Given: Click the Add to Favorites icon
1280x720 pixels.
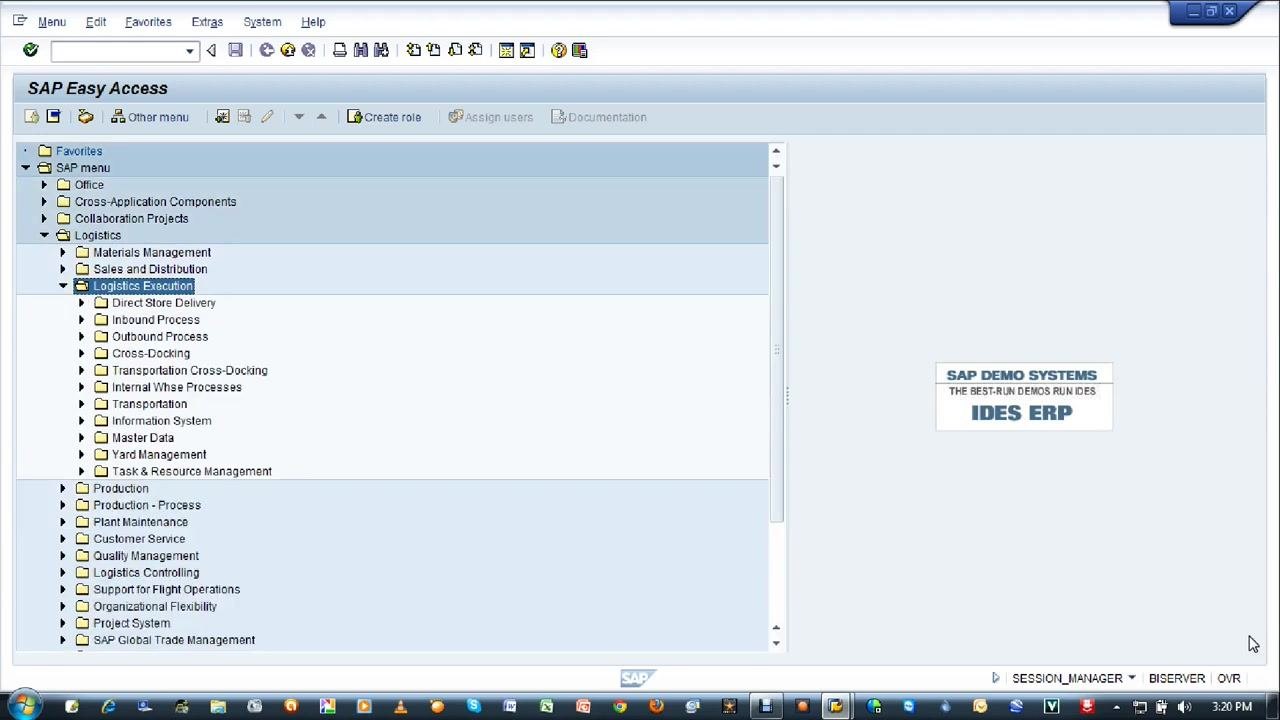Looking at the screenshot, I should tap(222, 117).
